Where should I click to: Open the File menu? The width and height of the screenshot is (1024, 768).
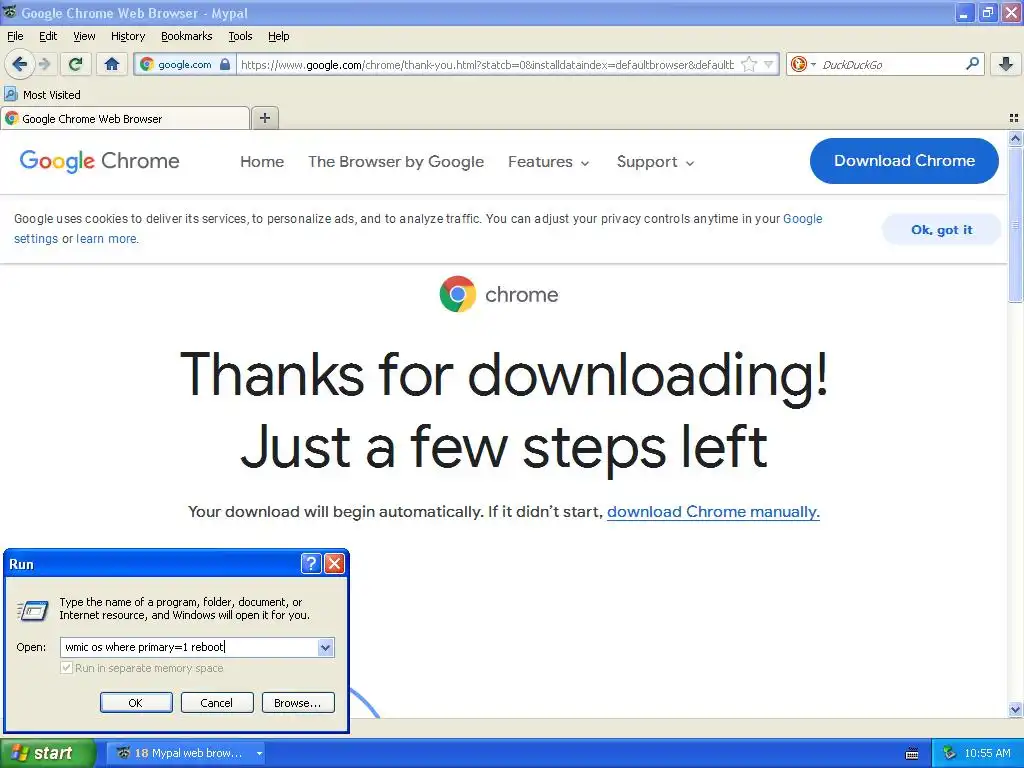[x=15, y=36]
